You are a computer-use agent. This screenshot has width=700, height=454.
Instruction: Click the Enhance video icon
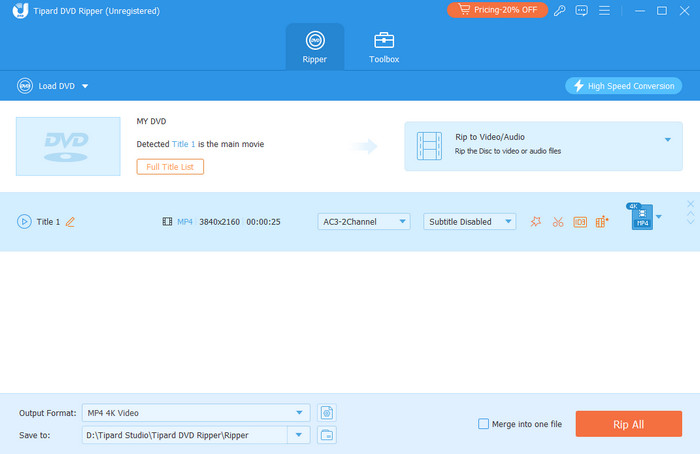coord(602,221)
